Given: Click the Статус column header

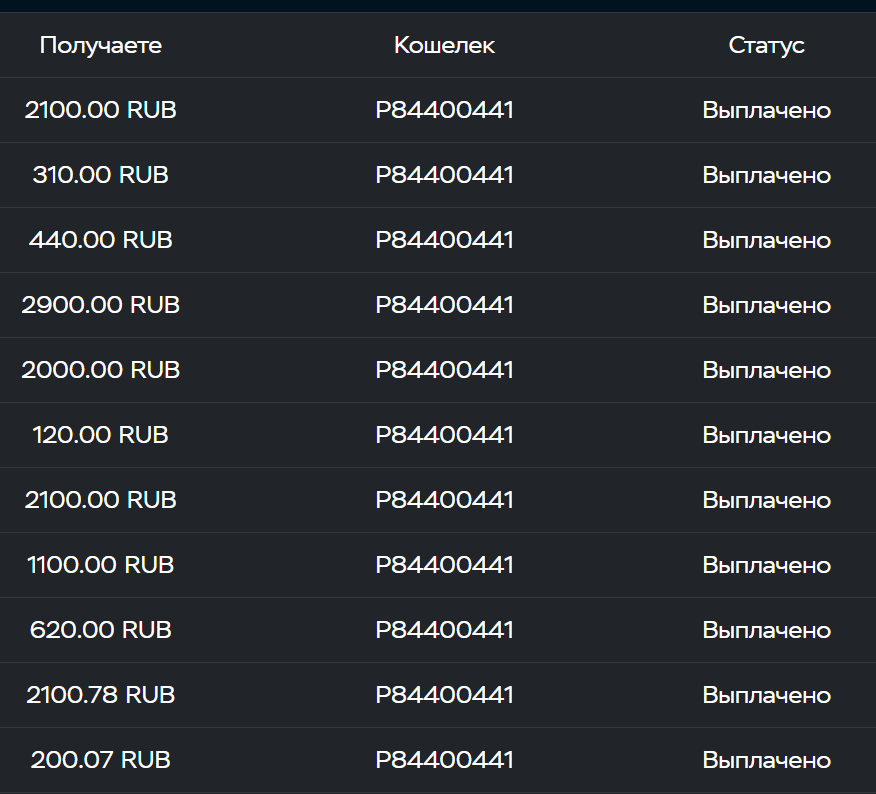Looking at the screenshot, I should pyautogui.click(x=766, y=45).
